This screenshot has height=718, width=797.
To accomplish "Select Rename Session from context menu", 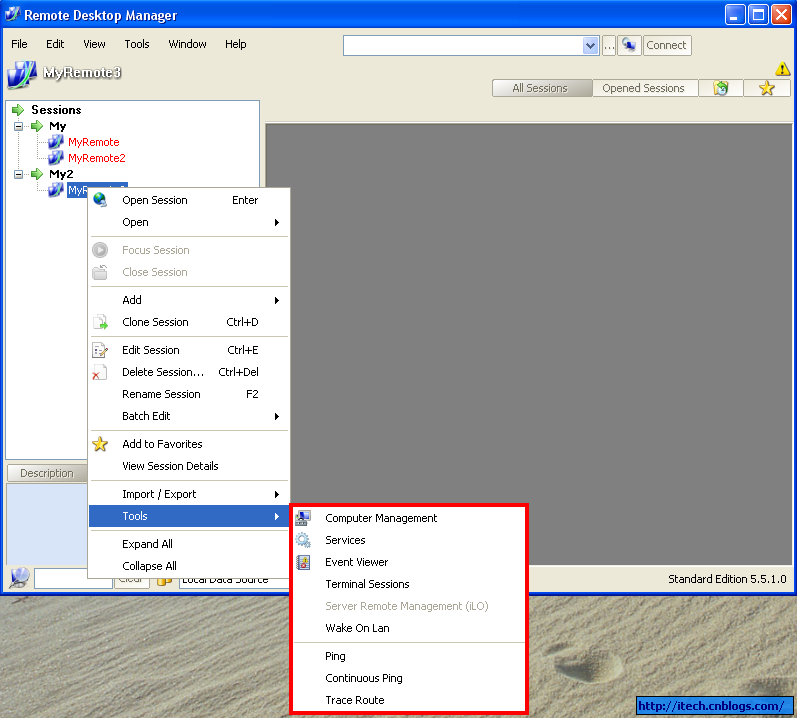I will click(189, 394).
